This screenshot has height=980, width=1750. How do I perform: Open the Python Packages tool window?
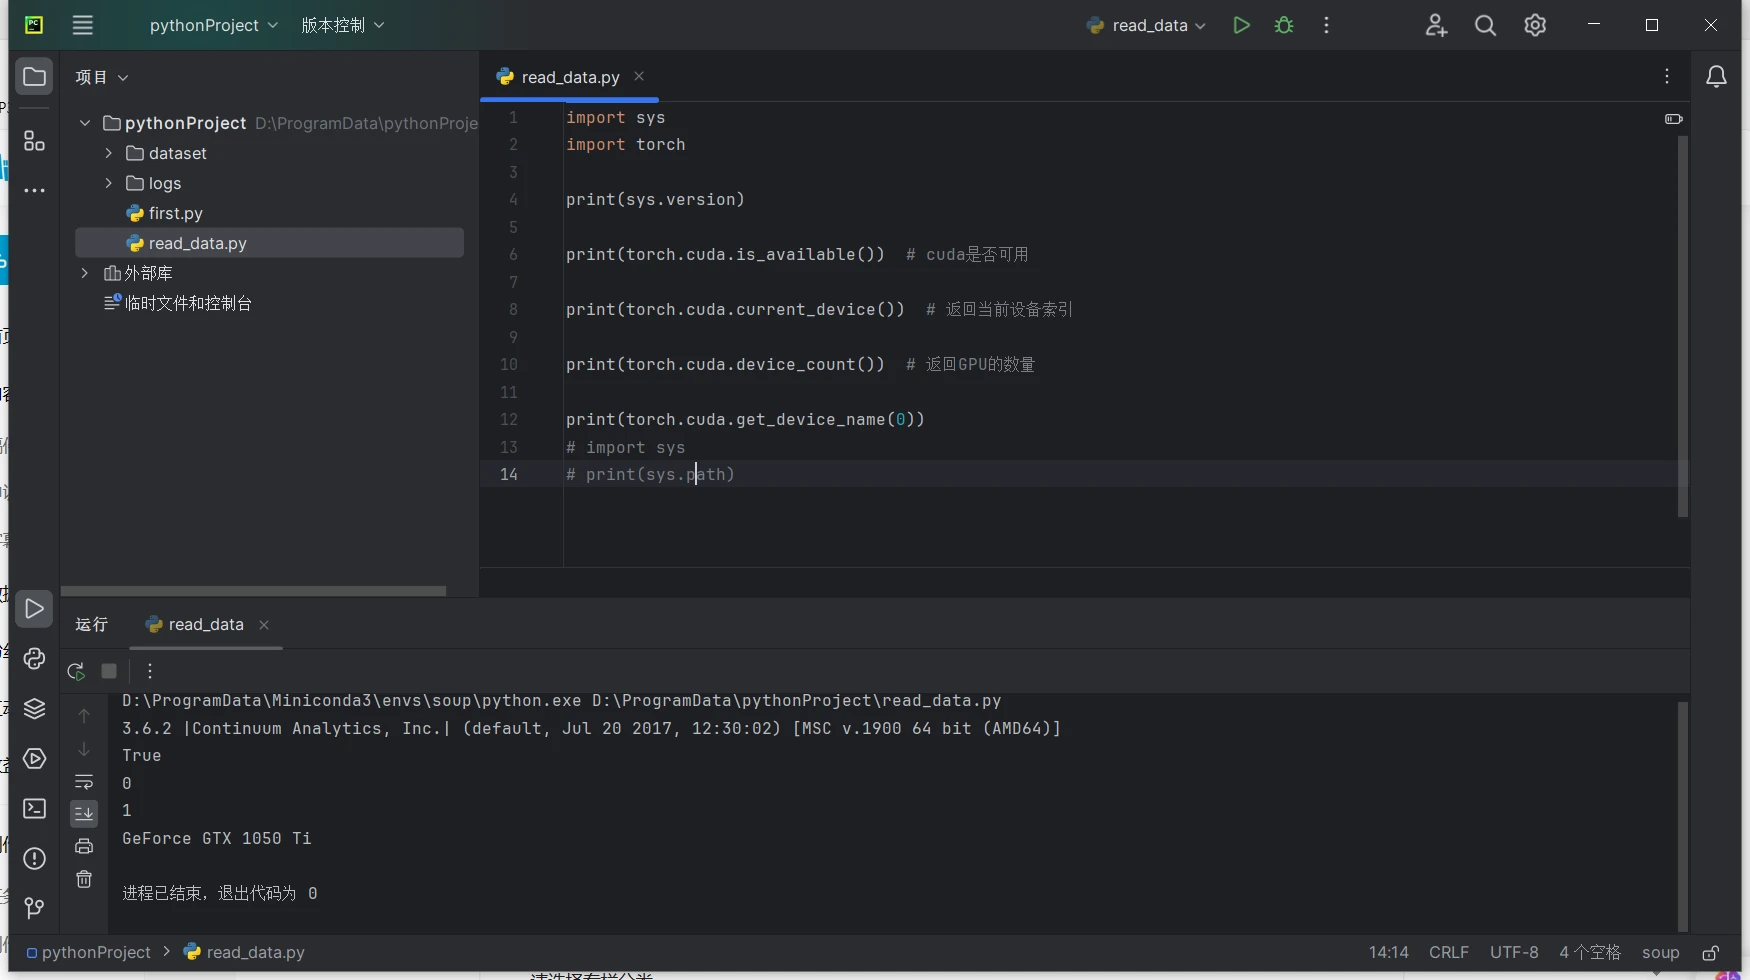(34, 709)
